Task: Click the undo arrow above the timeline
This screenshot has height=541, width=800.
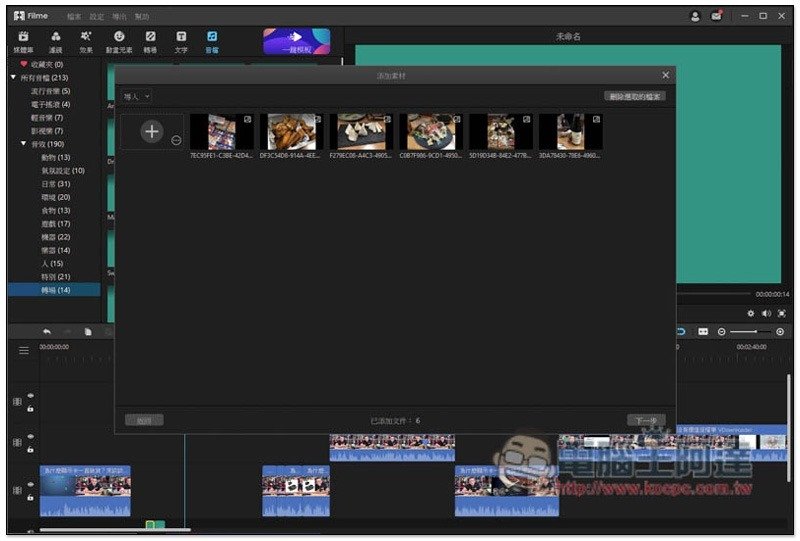Action: 46,331
